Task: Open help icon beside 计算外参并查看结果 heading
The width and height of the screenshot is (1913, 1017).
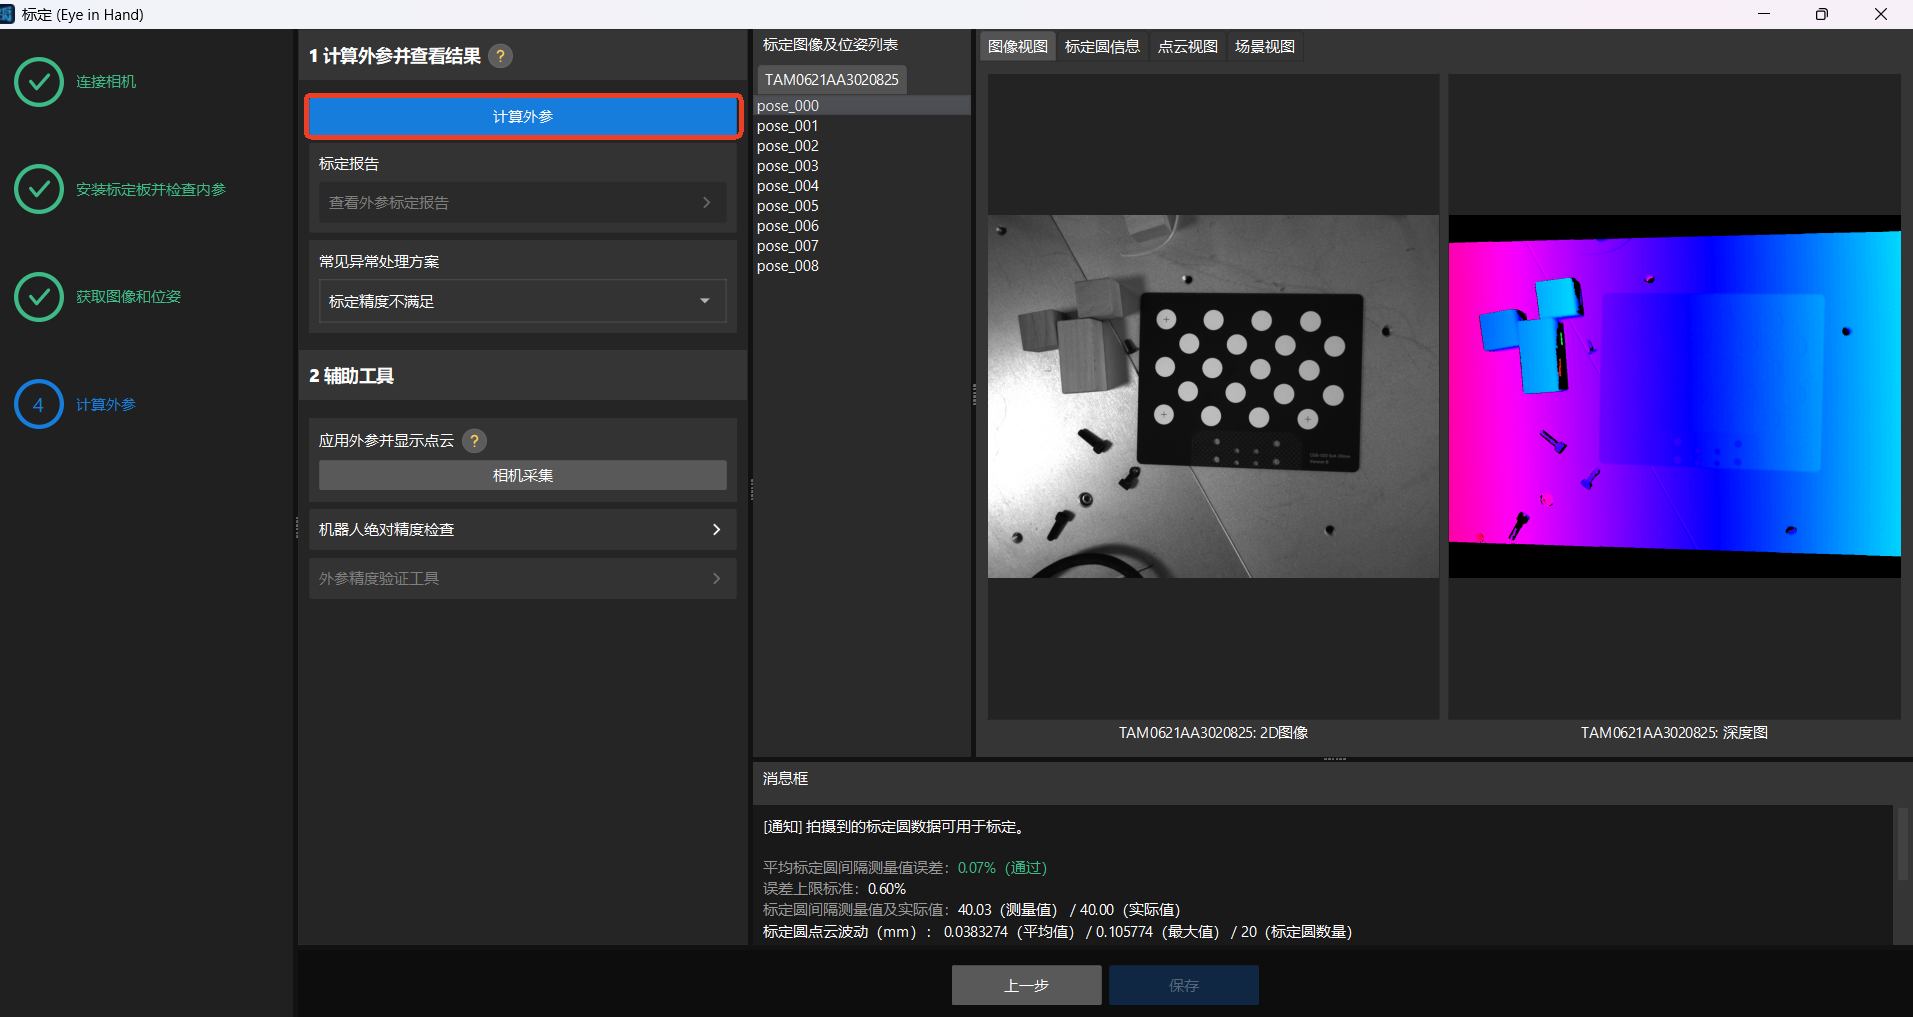Action: [501, 56]
